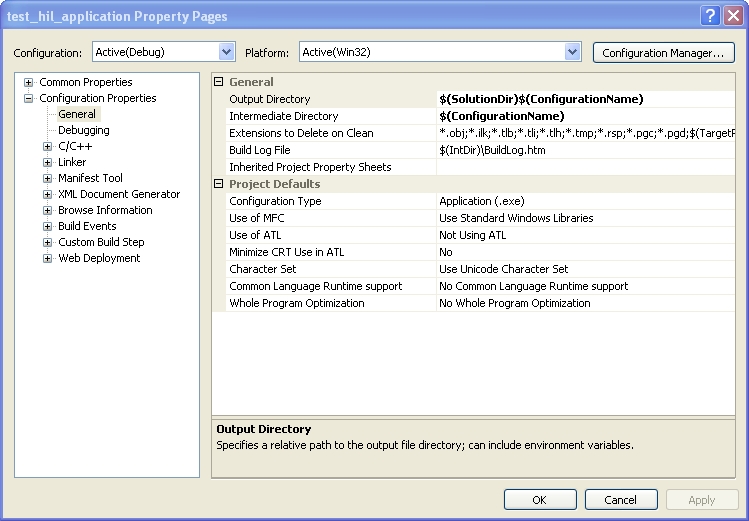Open the Configuration dropdown
This screenshot has width=749, height=521.
tap(226, 52)
